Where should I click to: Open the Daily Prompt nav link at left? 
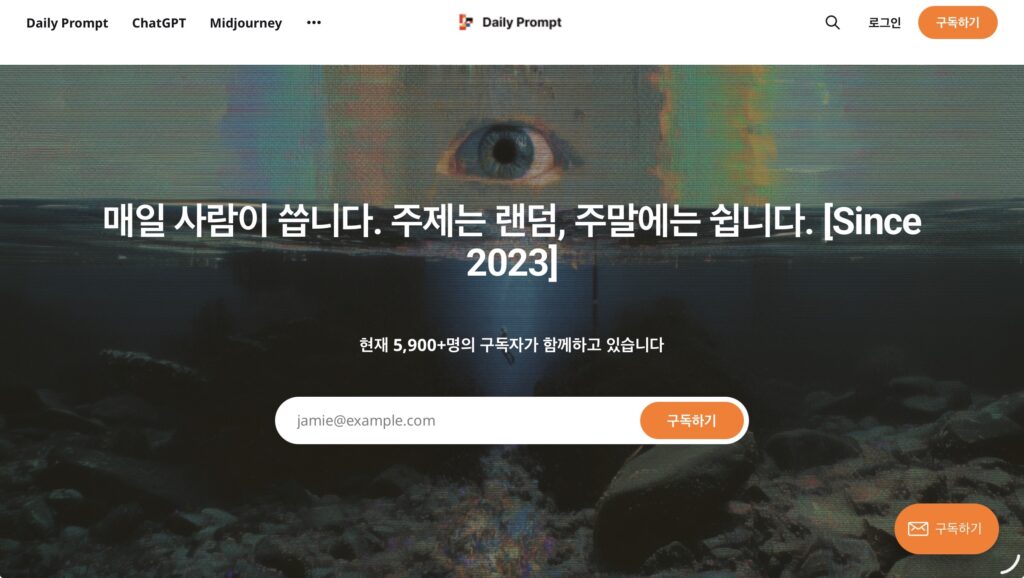point(67,23)
